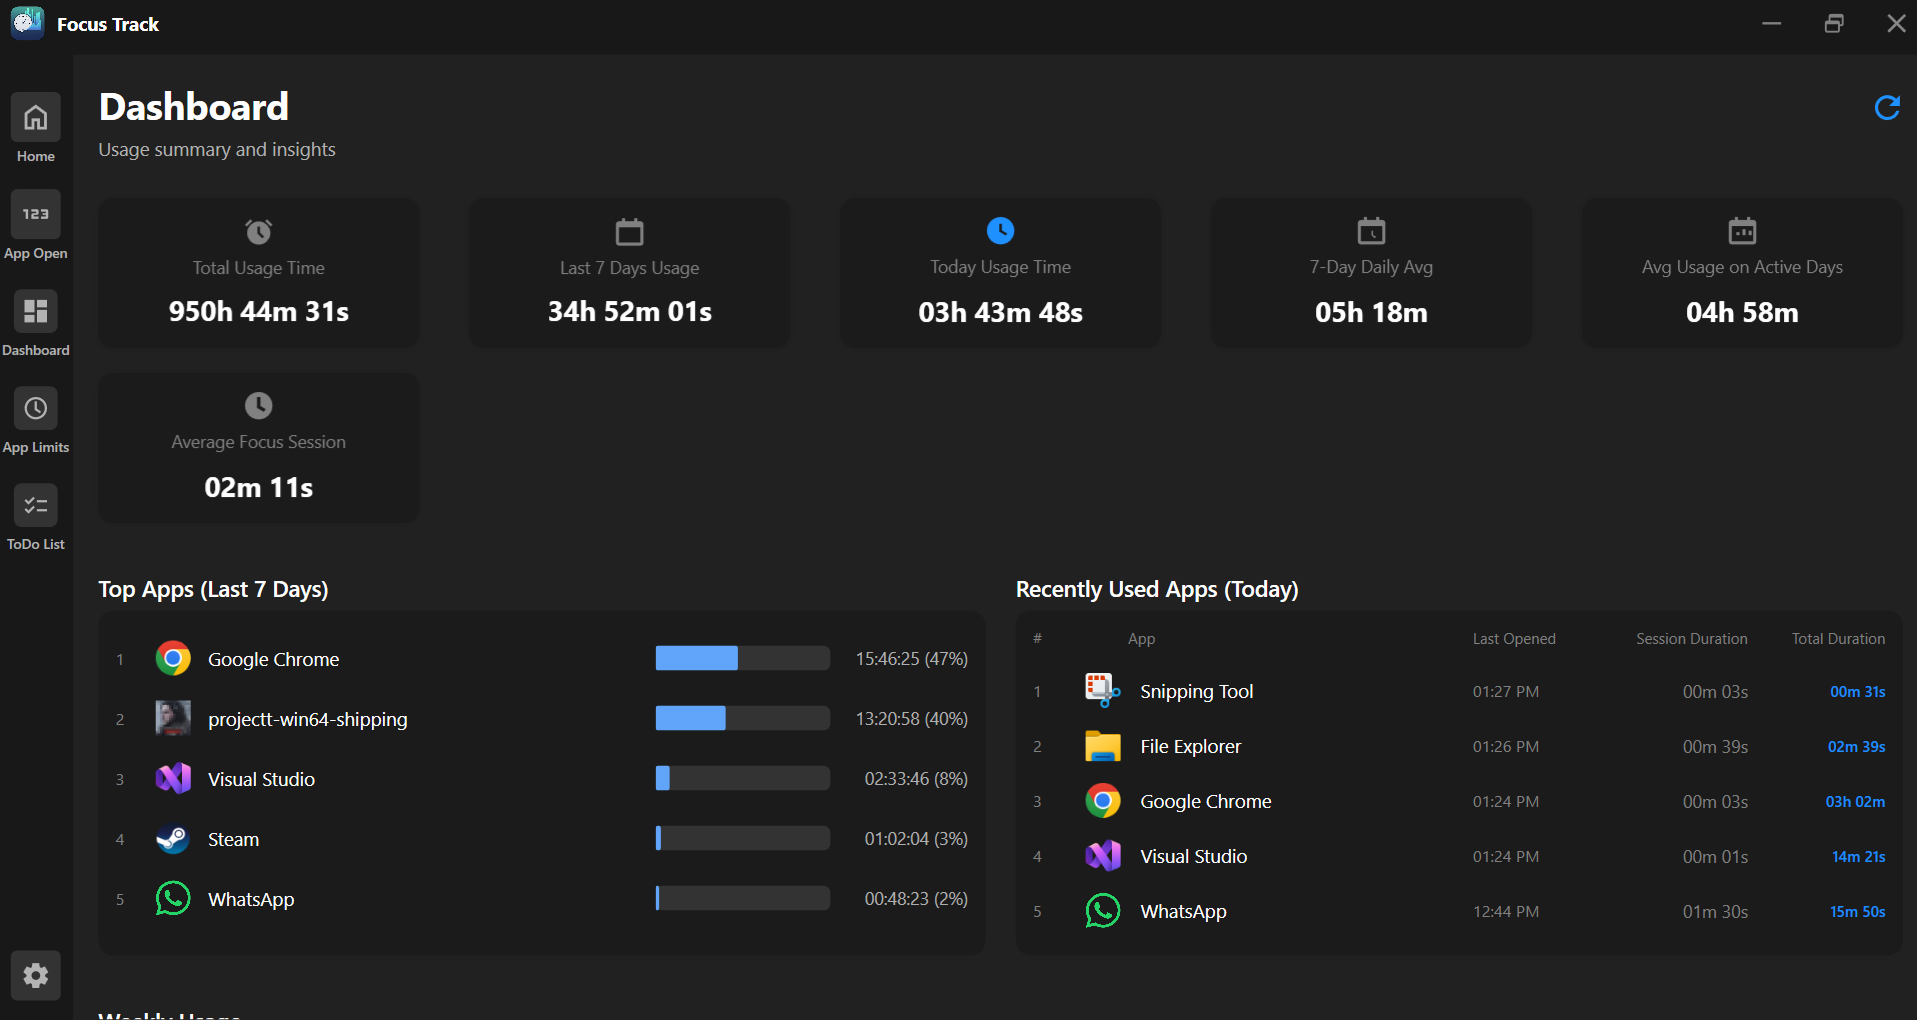
Task: Click the Total Usage Time alarm icon
Action: 259,232
